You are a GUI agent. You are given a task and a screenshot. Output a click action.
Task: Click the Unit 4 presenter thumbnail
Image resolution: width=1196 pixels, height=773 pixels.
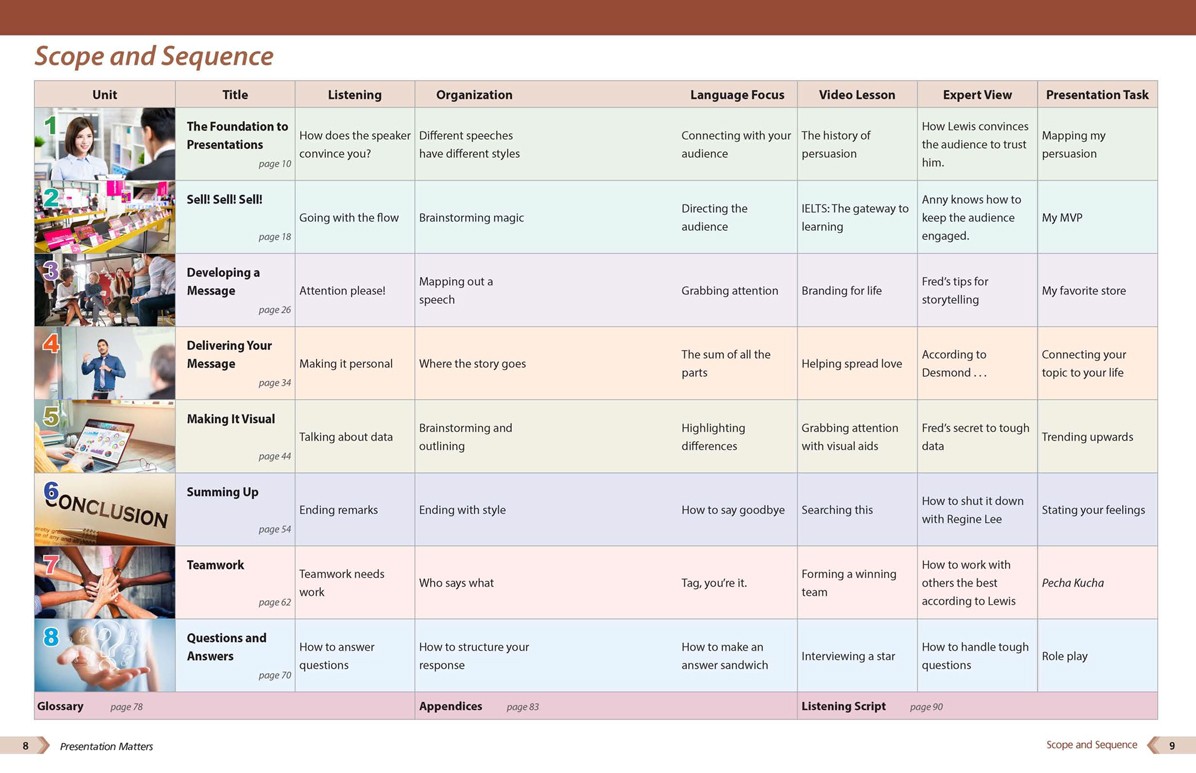coord(105,363)
